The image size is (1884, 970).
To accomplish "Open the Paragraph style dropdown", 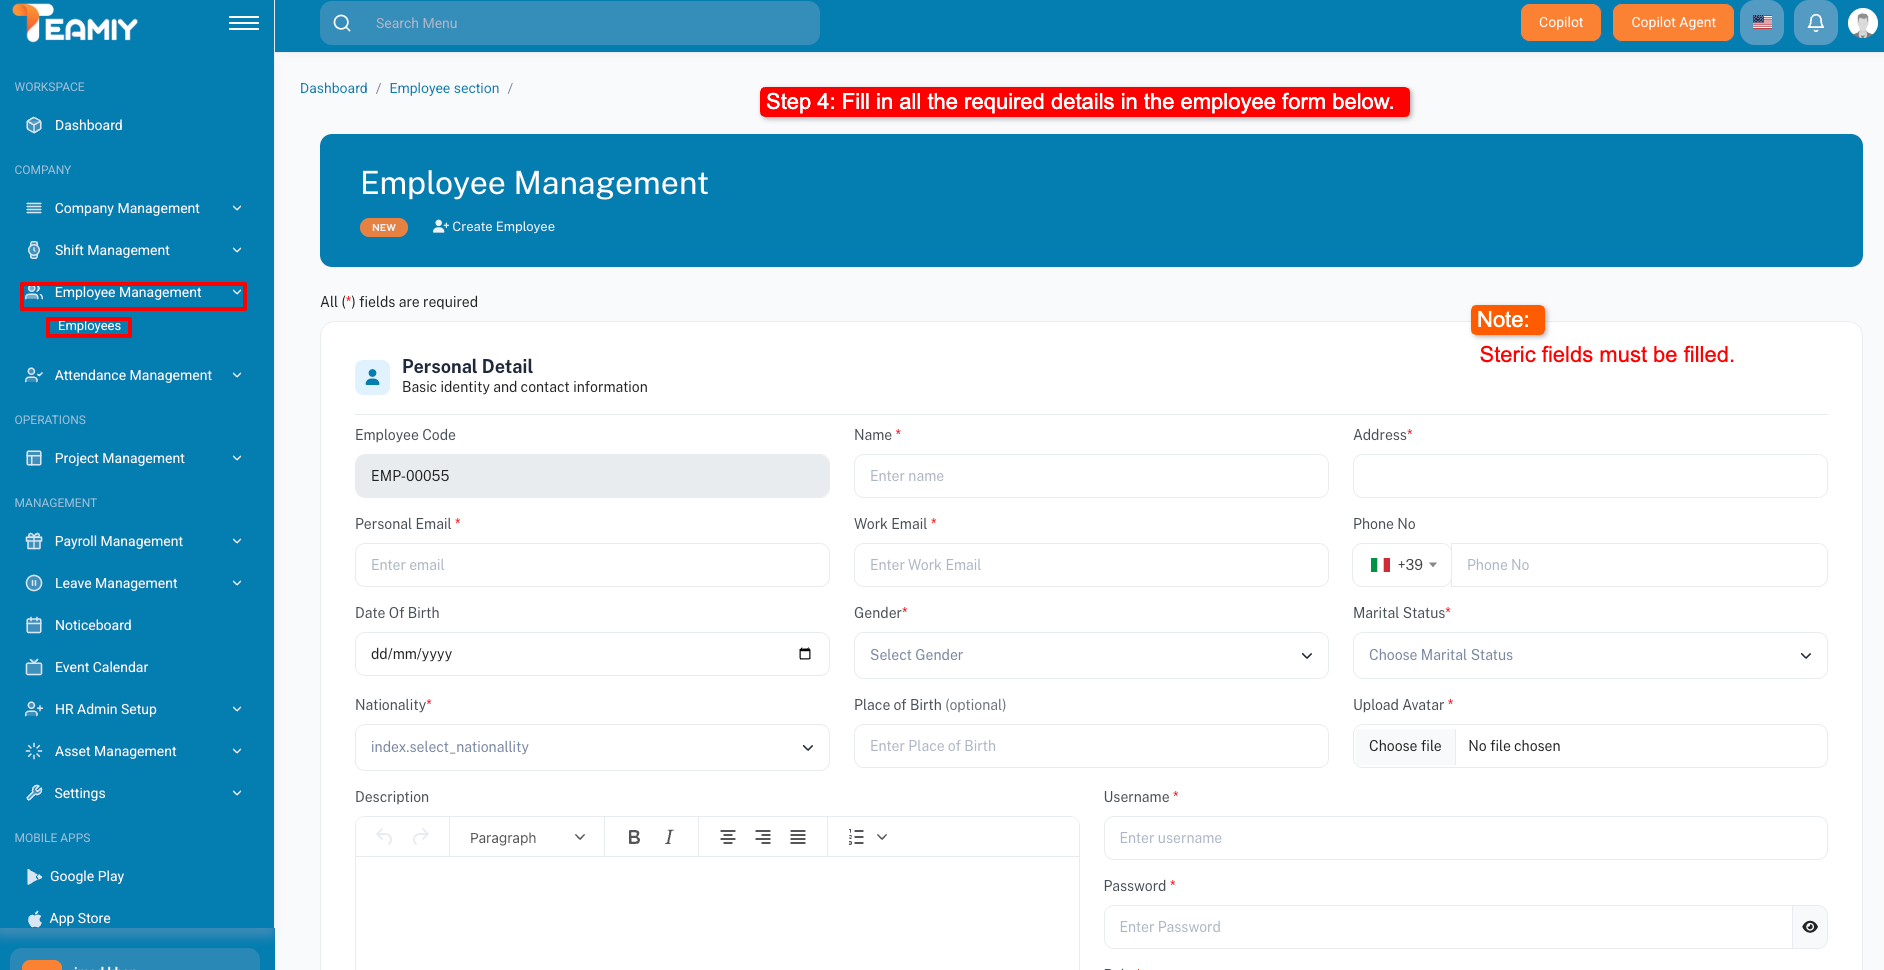I will [527, 837].
